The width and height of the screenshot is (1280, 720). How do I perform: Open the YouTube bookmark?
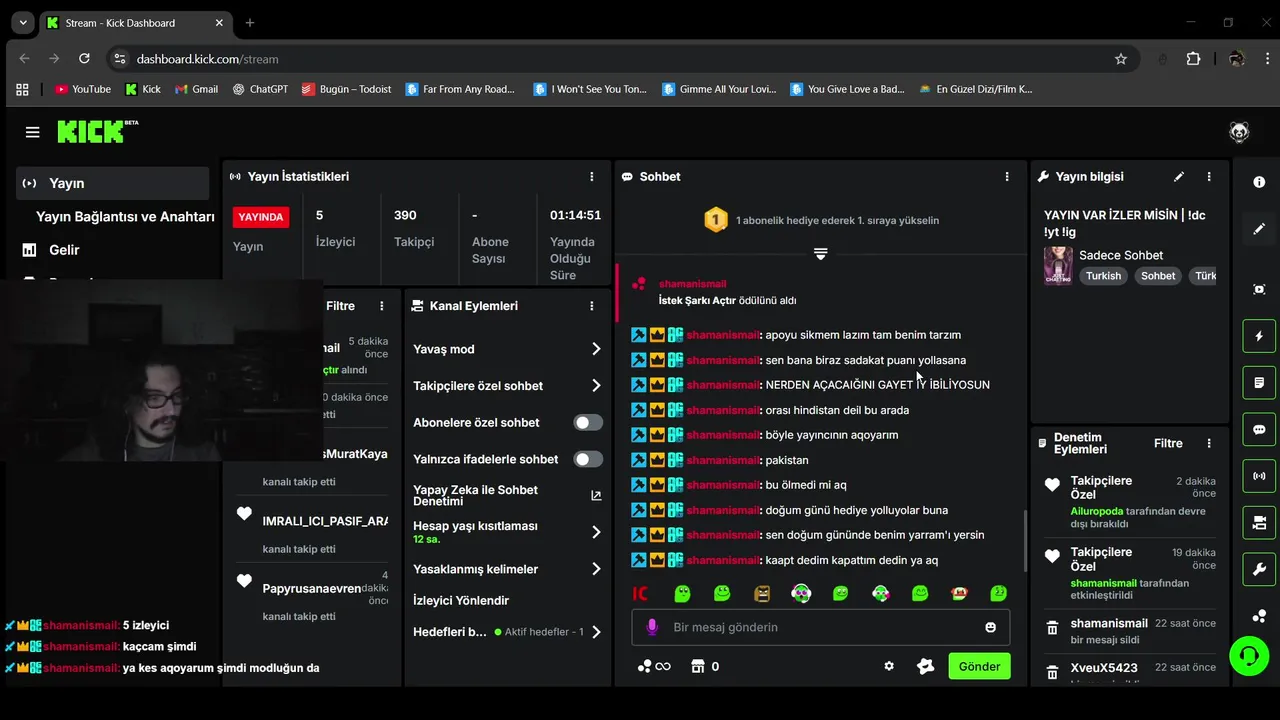click(x=83, y=89)
